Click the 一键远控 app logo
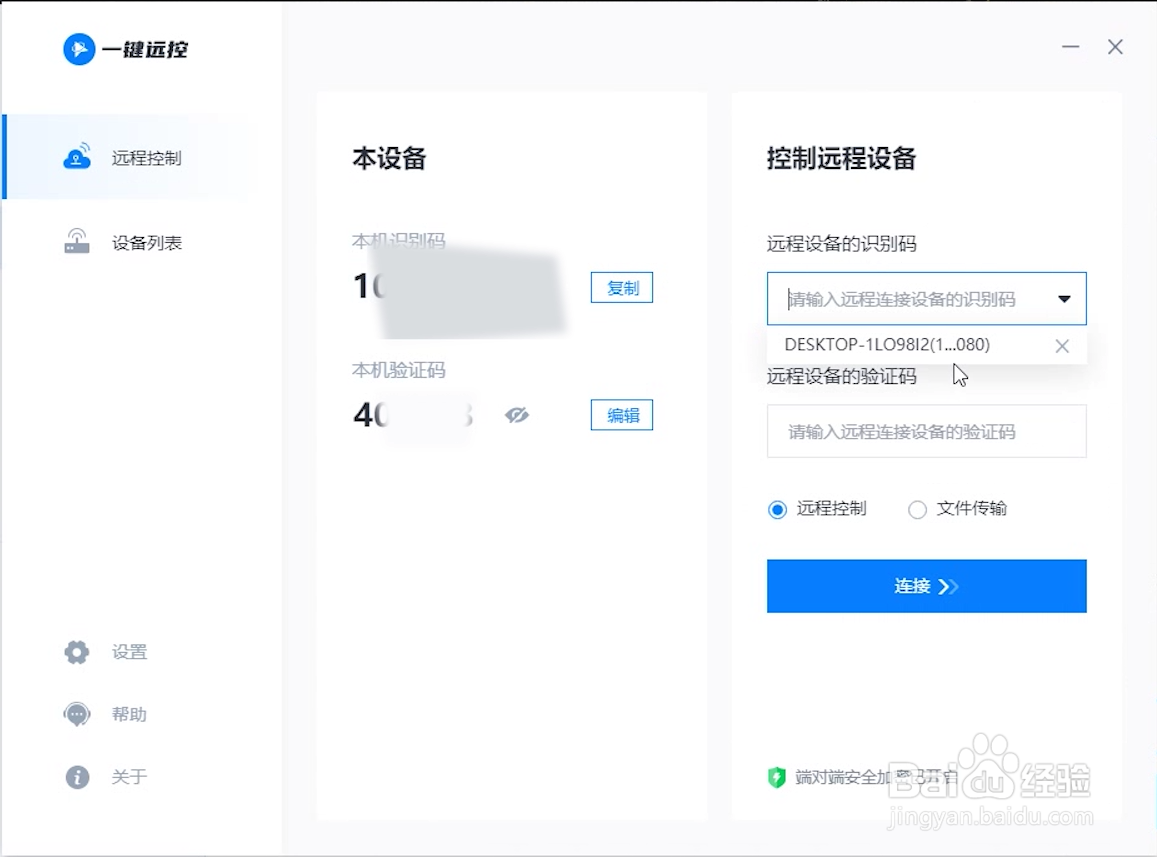 (125, 49)
